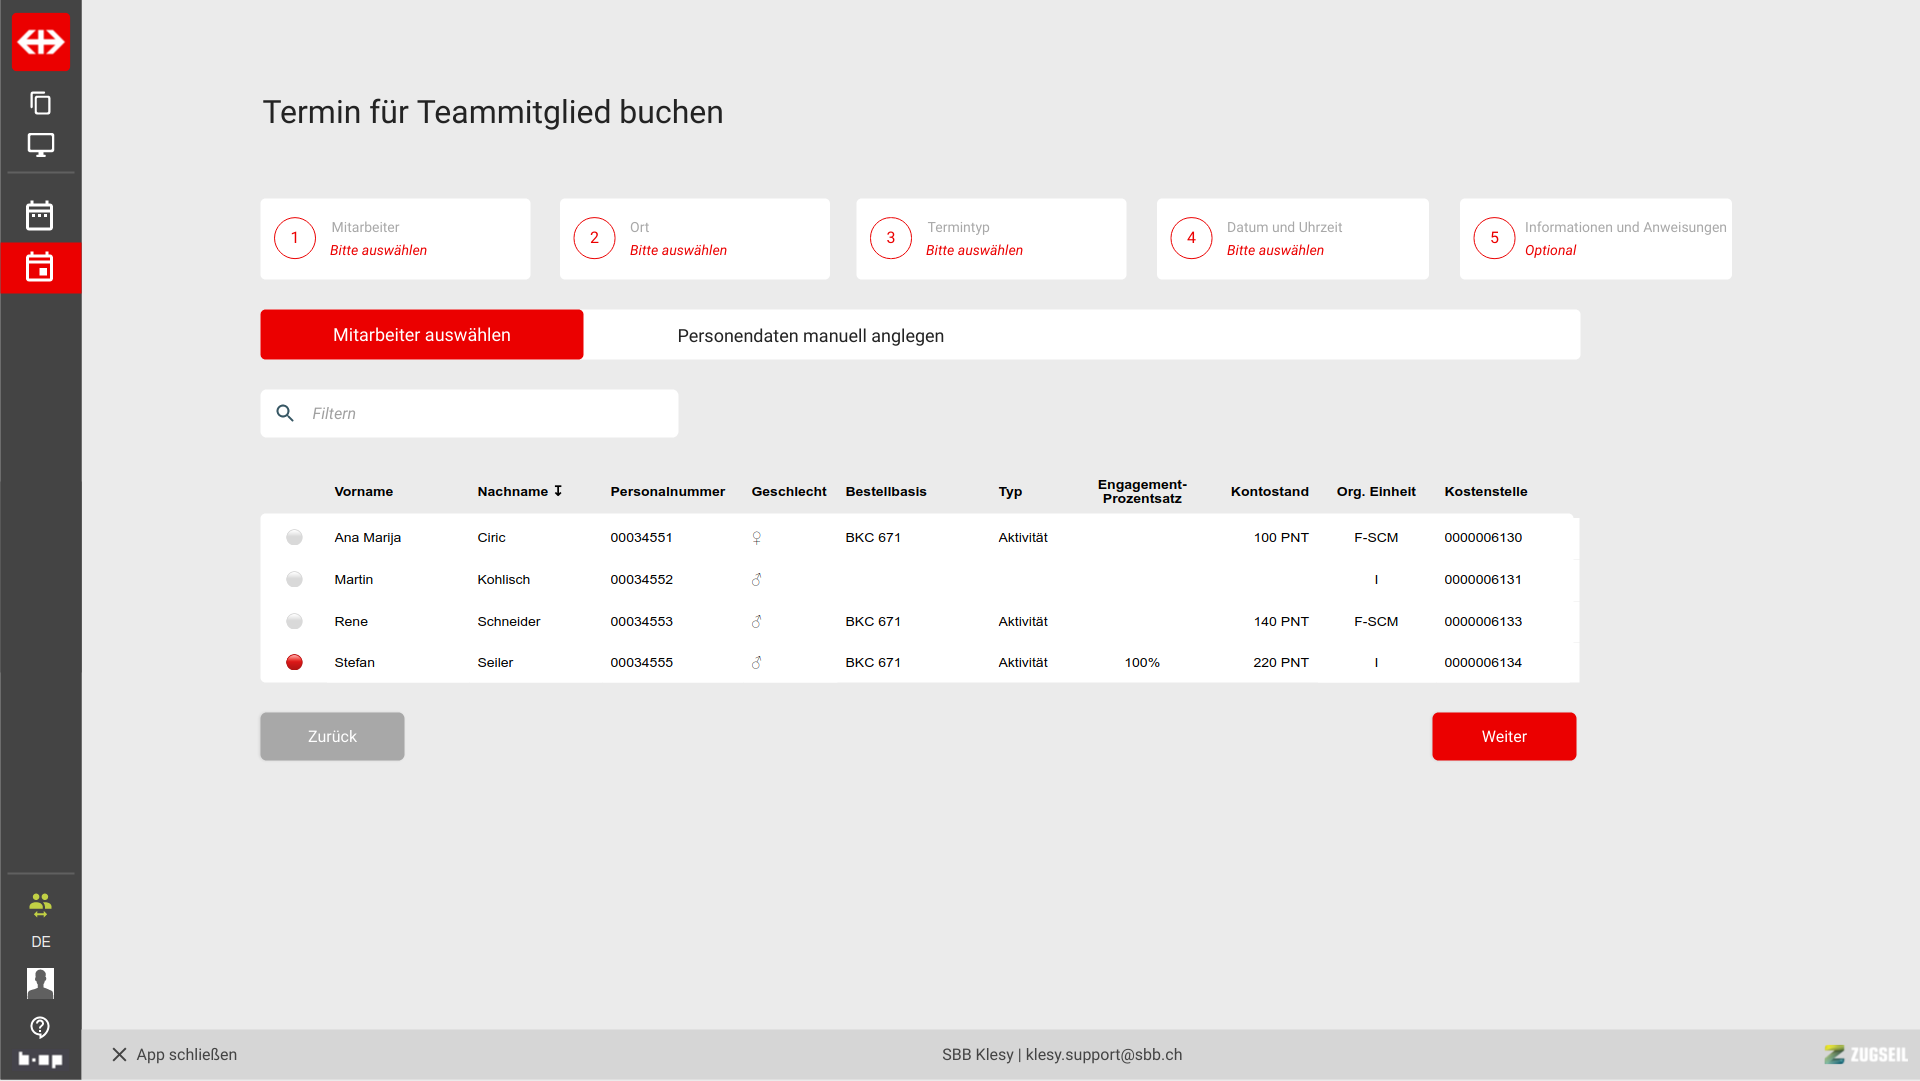Open step 2 Ort selection

coord(694,239)
